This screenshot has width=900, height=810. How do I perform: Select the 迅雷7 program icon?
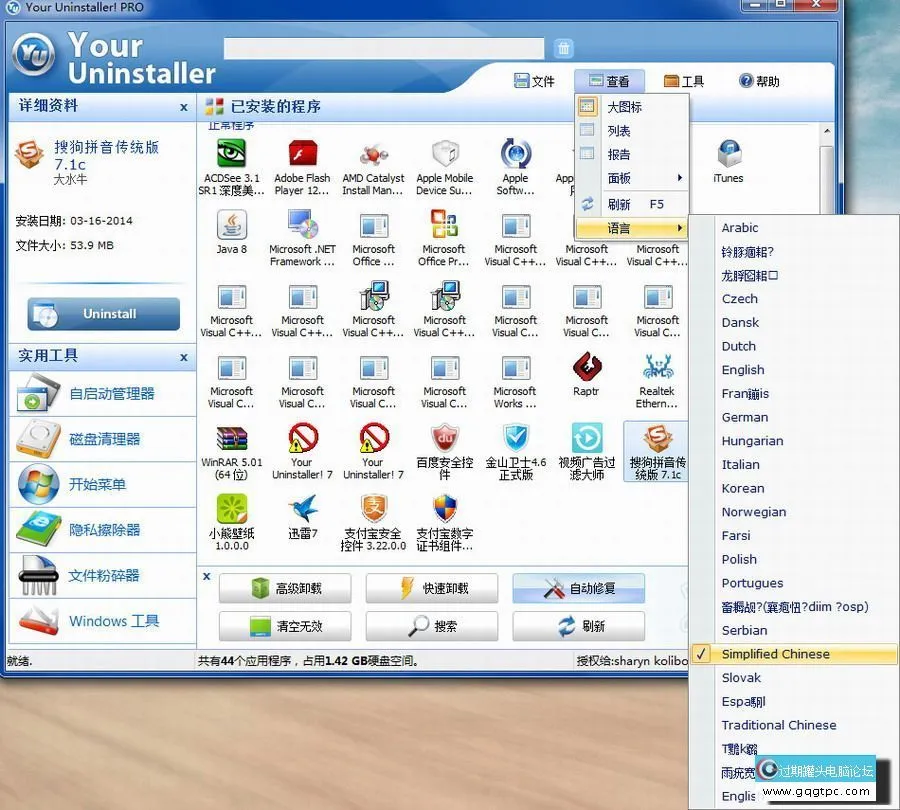[301, 518]
